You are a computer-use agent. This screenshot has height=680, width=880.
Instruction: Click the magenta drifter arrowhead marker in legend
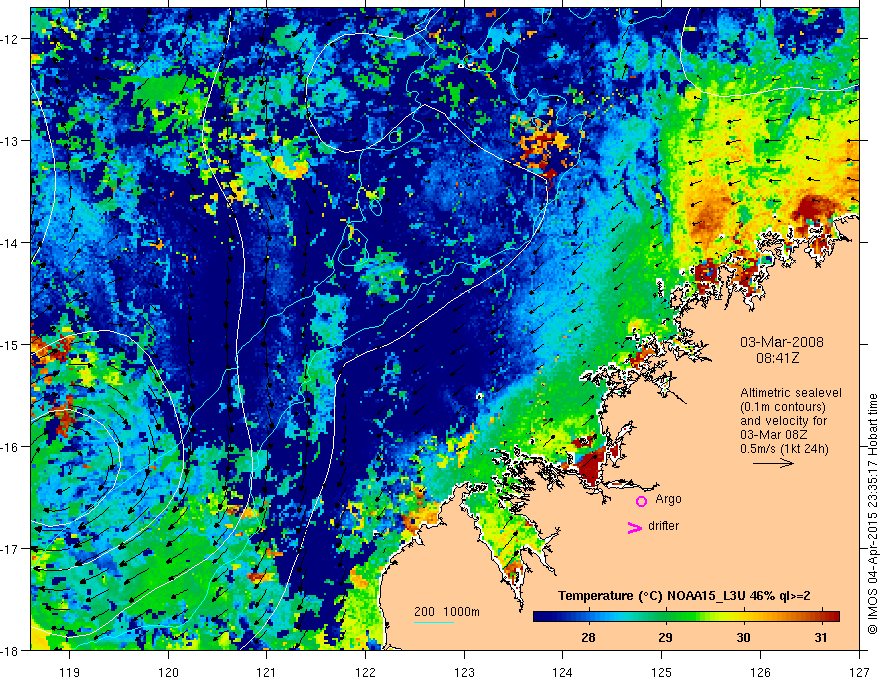(635, 527)
